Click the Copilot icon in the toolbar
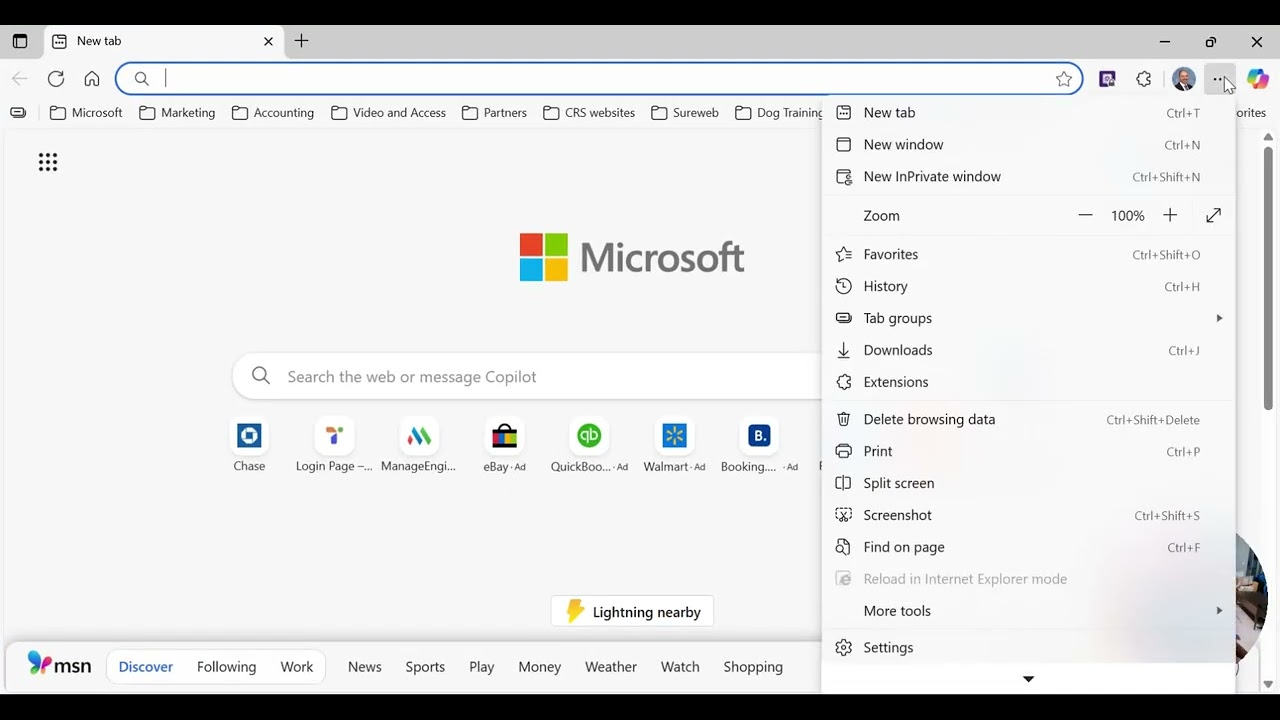Viewport: 1280px width, 720px height. pos(1258,79)
